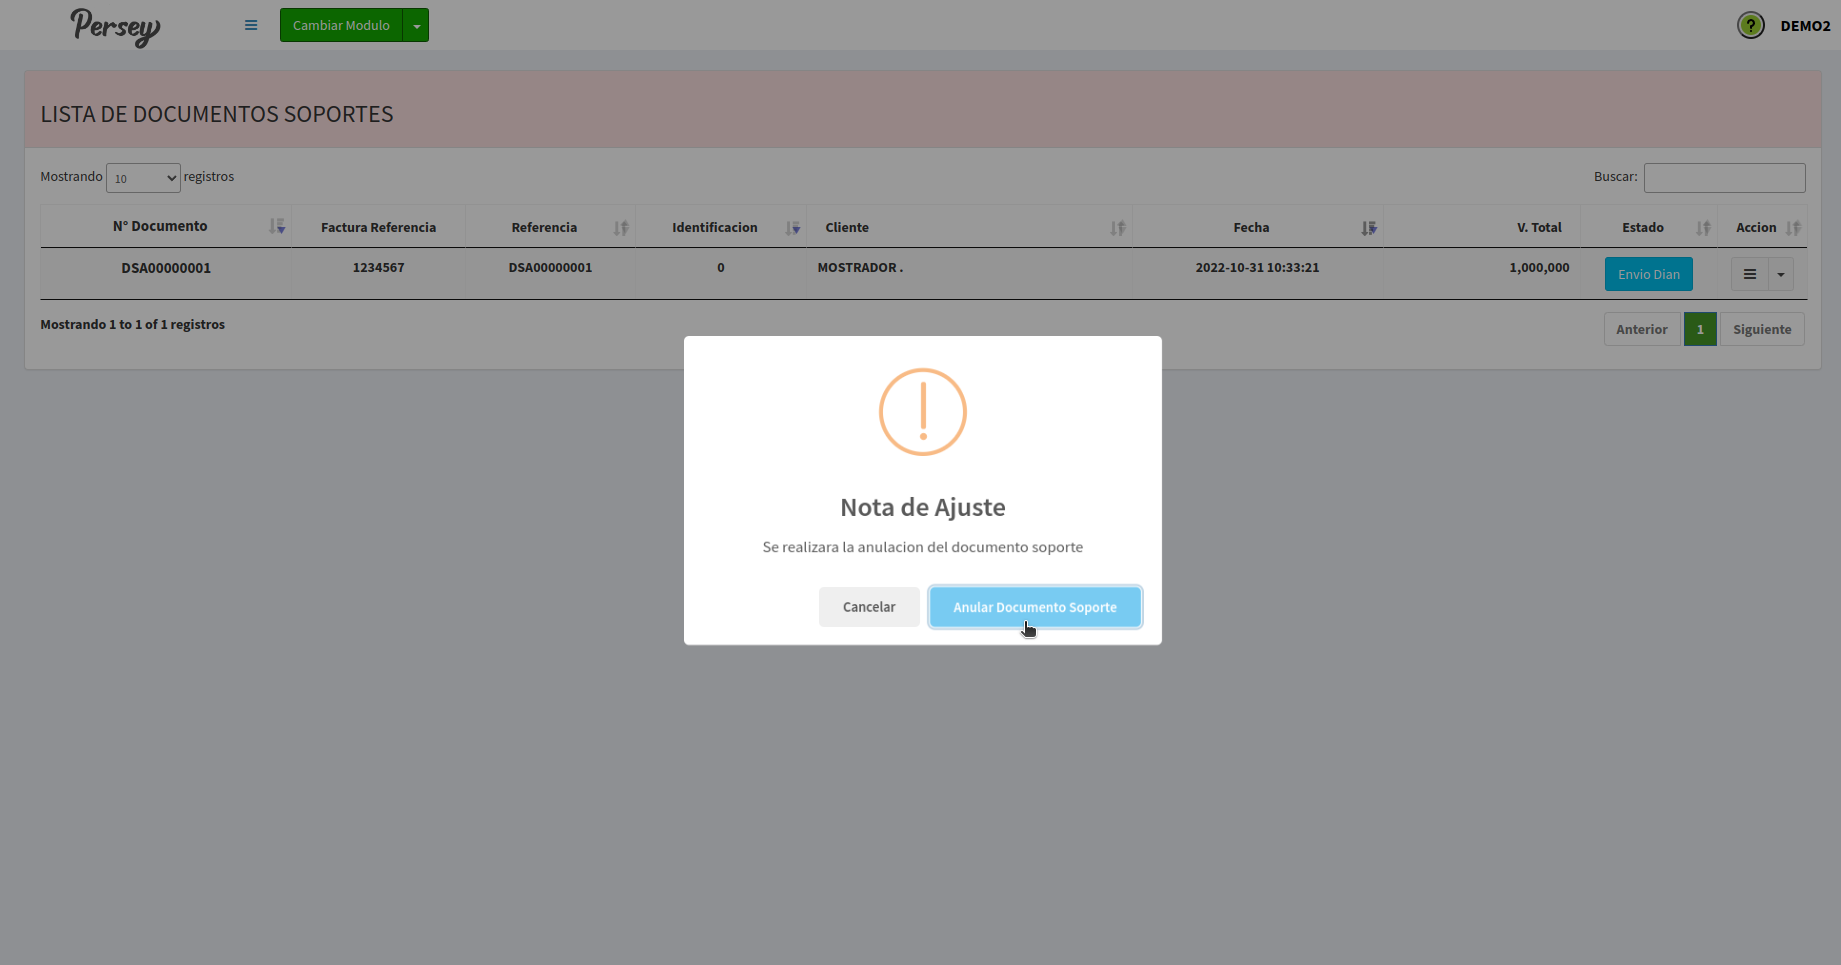Screen dimensions: 1841x965
Task: Sort by Identificacion column icon
Action: (793, 228)
